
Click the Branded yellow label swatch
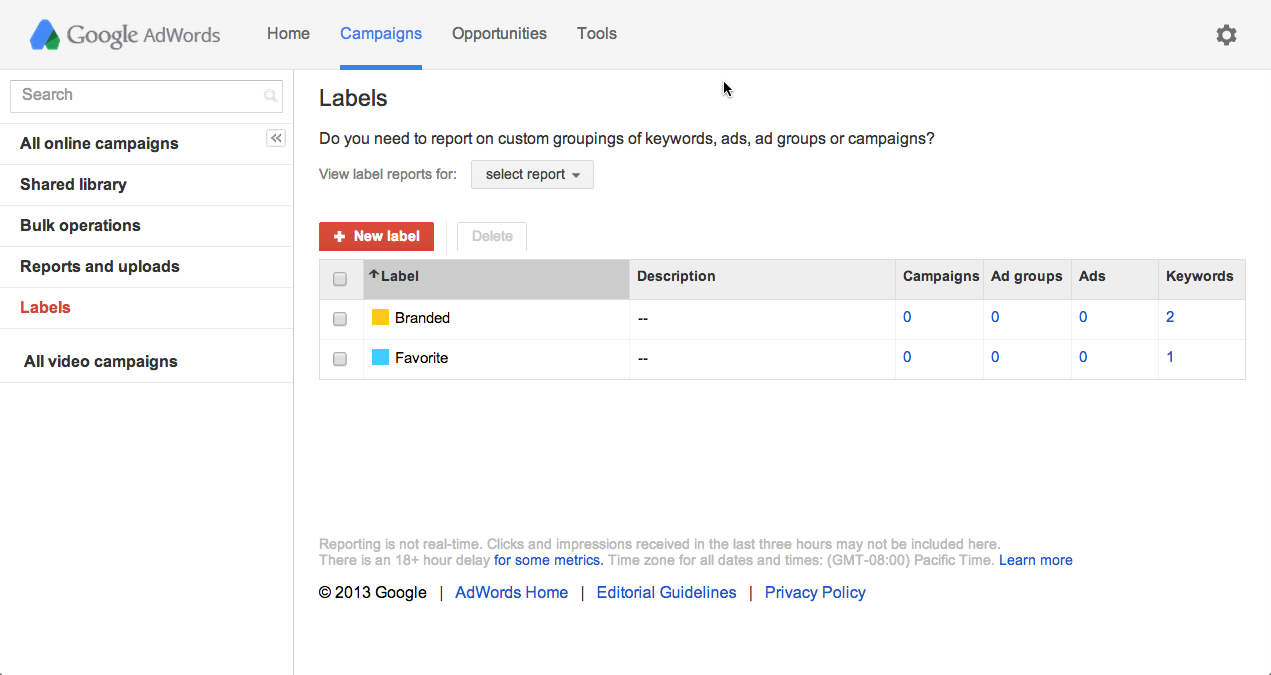pos(380,317)
